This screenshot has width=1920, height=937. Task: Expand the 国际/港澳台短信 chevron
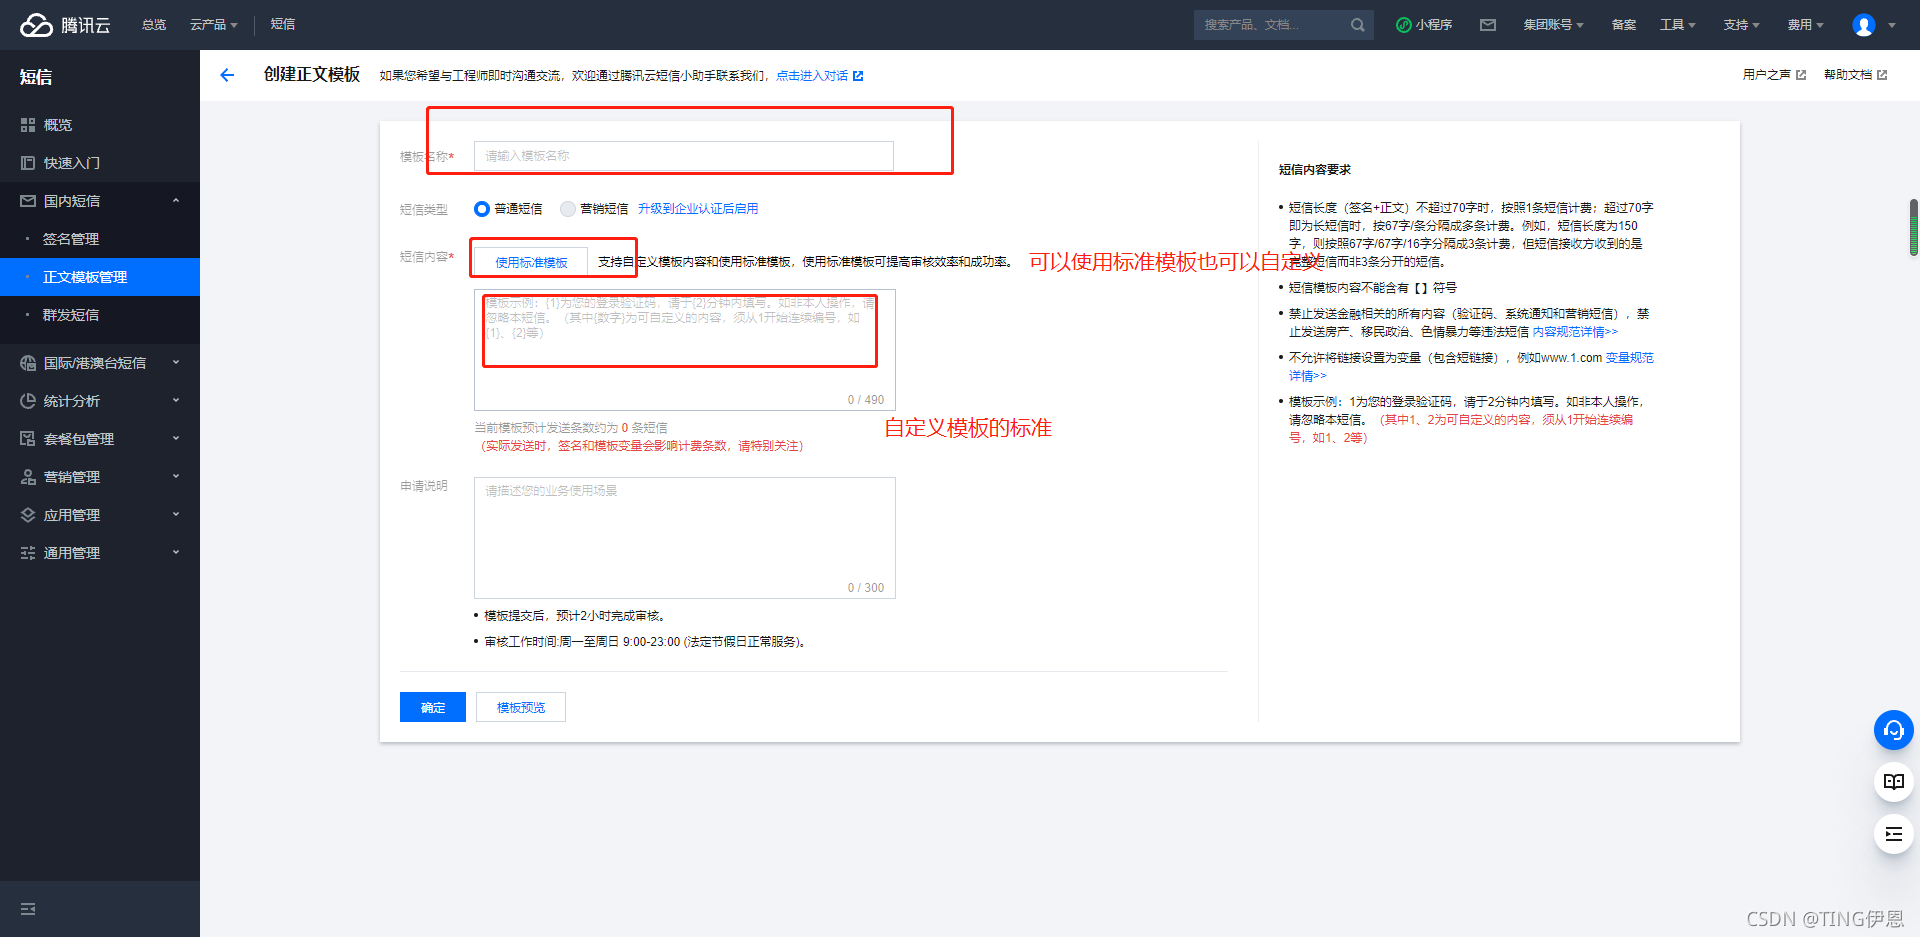coord(176,363)
